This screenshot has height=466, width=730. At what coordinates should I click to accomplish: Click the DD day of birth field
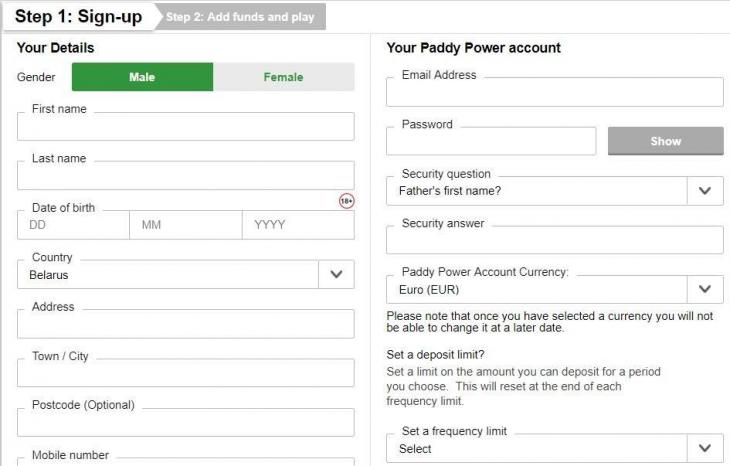click(x=73, y=225)
